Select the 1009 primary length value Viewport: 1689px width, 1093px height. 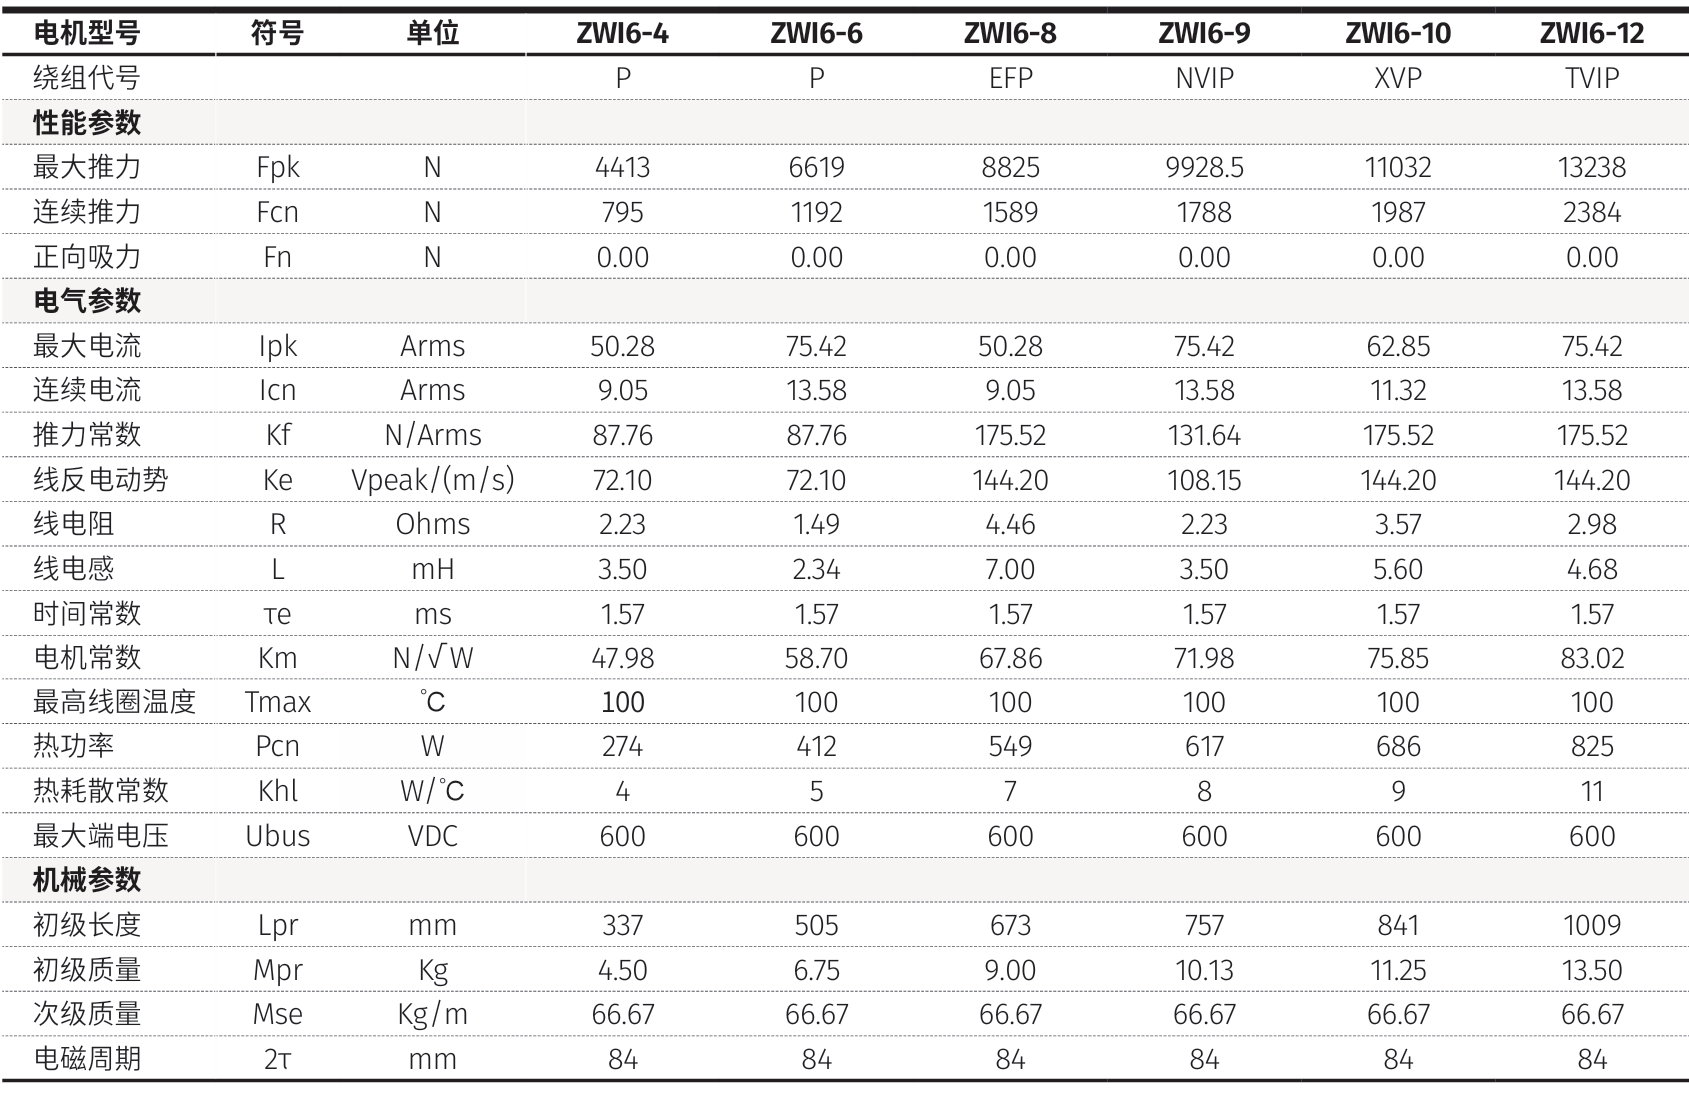[x=1591, y=925]
